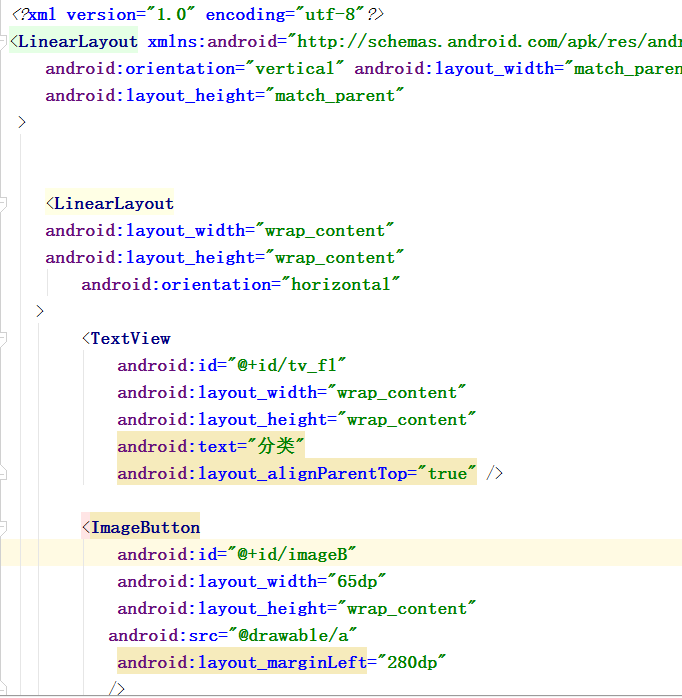Click the highlighted android:layout_marginLeft attribute name
This screenshot has width=682, height=698.
click(242, 663)
